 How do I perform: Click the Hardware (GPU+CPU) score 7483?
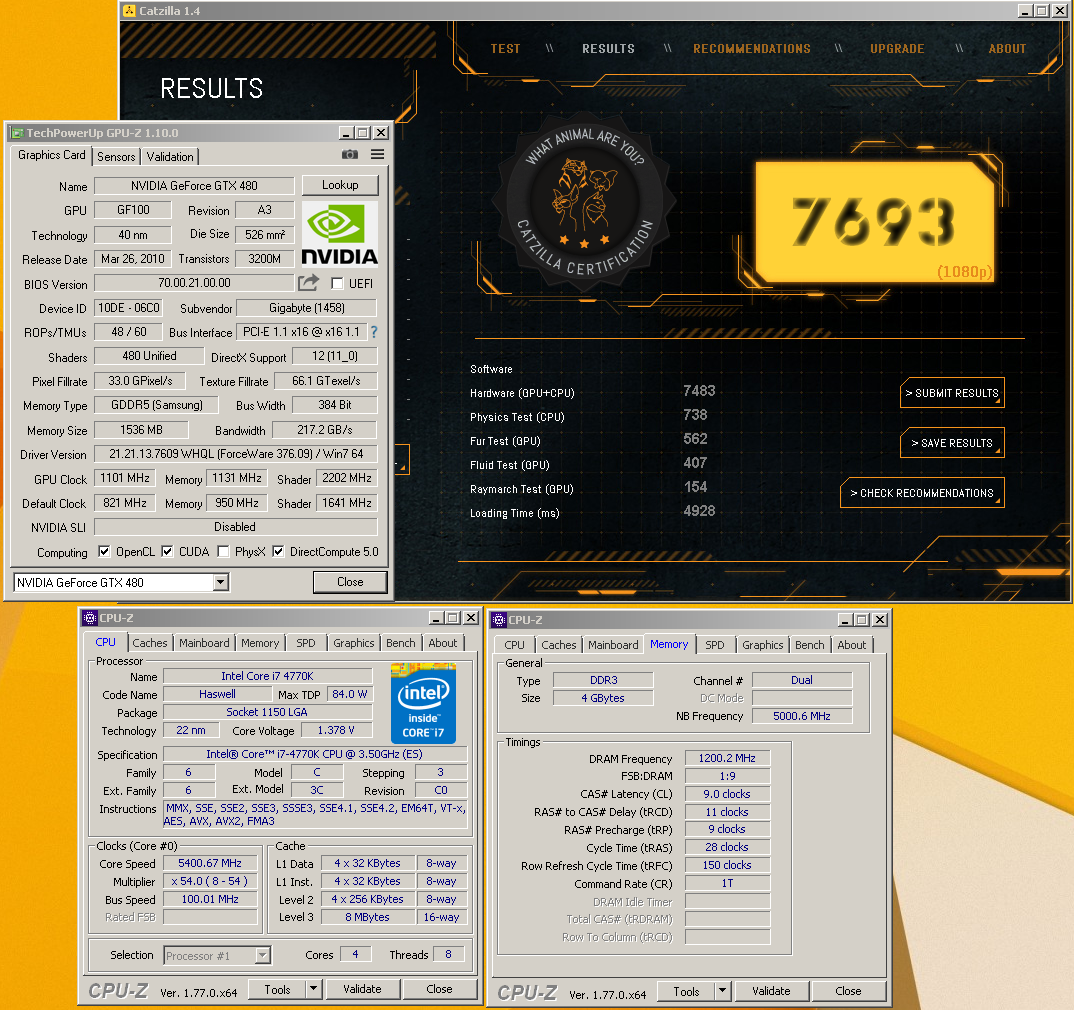699,391
